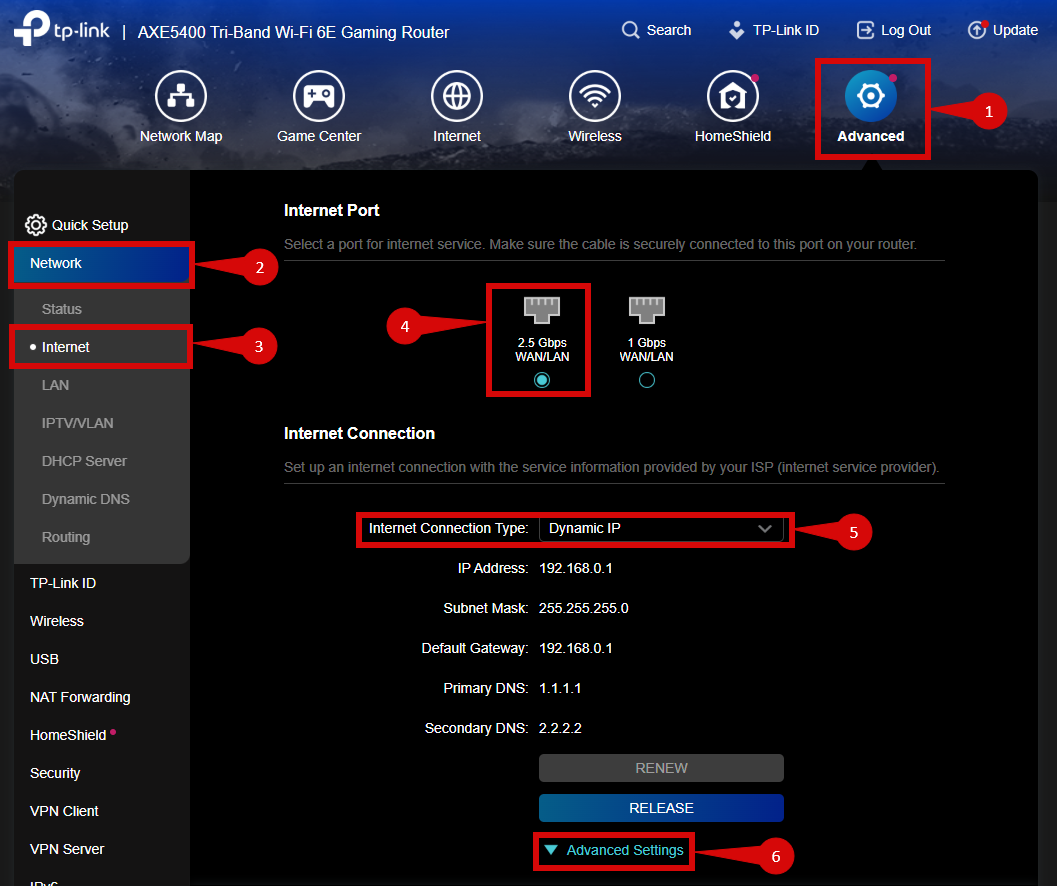Select the 2.5 Gbps WAN/LAN radio button
This screenshot has height=886, width=1057.
pos(542,380)
